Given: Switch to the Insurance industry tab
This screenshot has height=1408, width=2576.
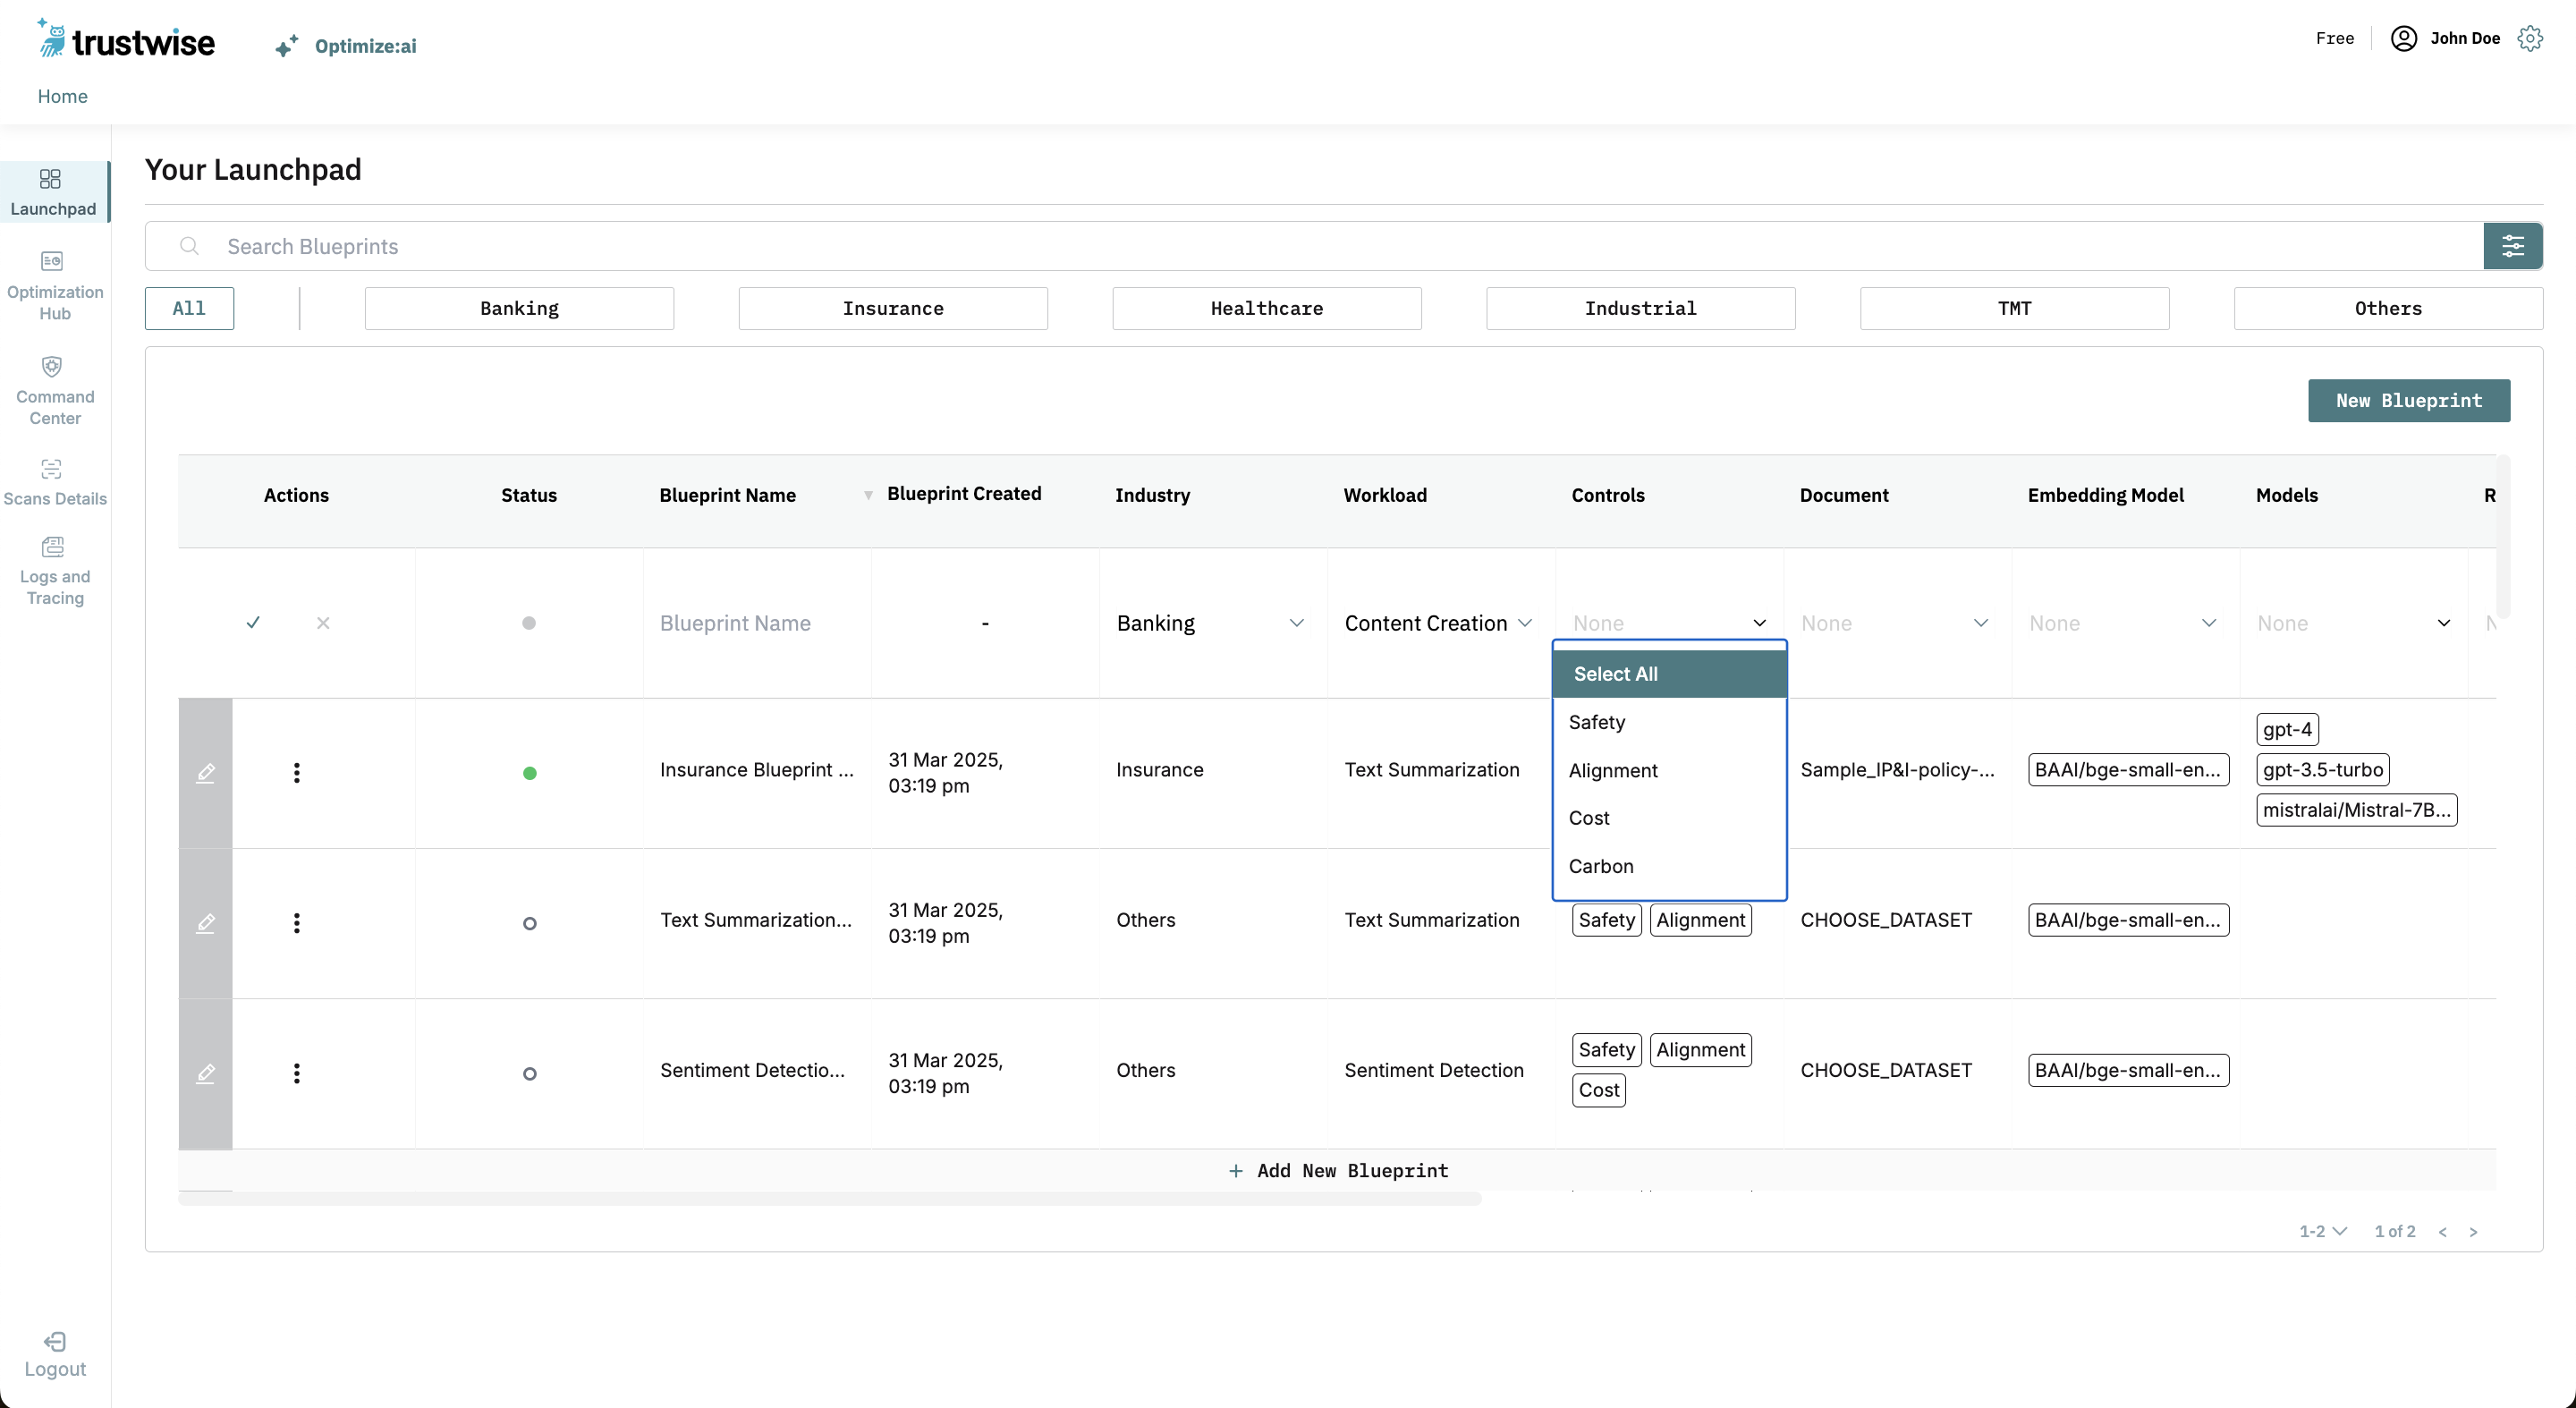Looking at the screenshot, I should point(892,308).
